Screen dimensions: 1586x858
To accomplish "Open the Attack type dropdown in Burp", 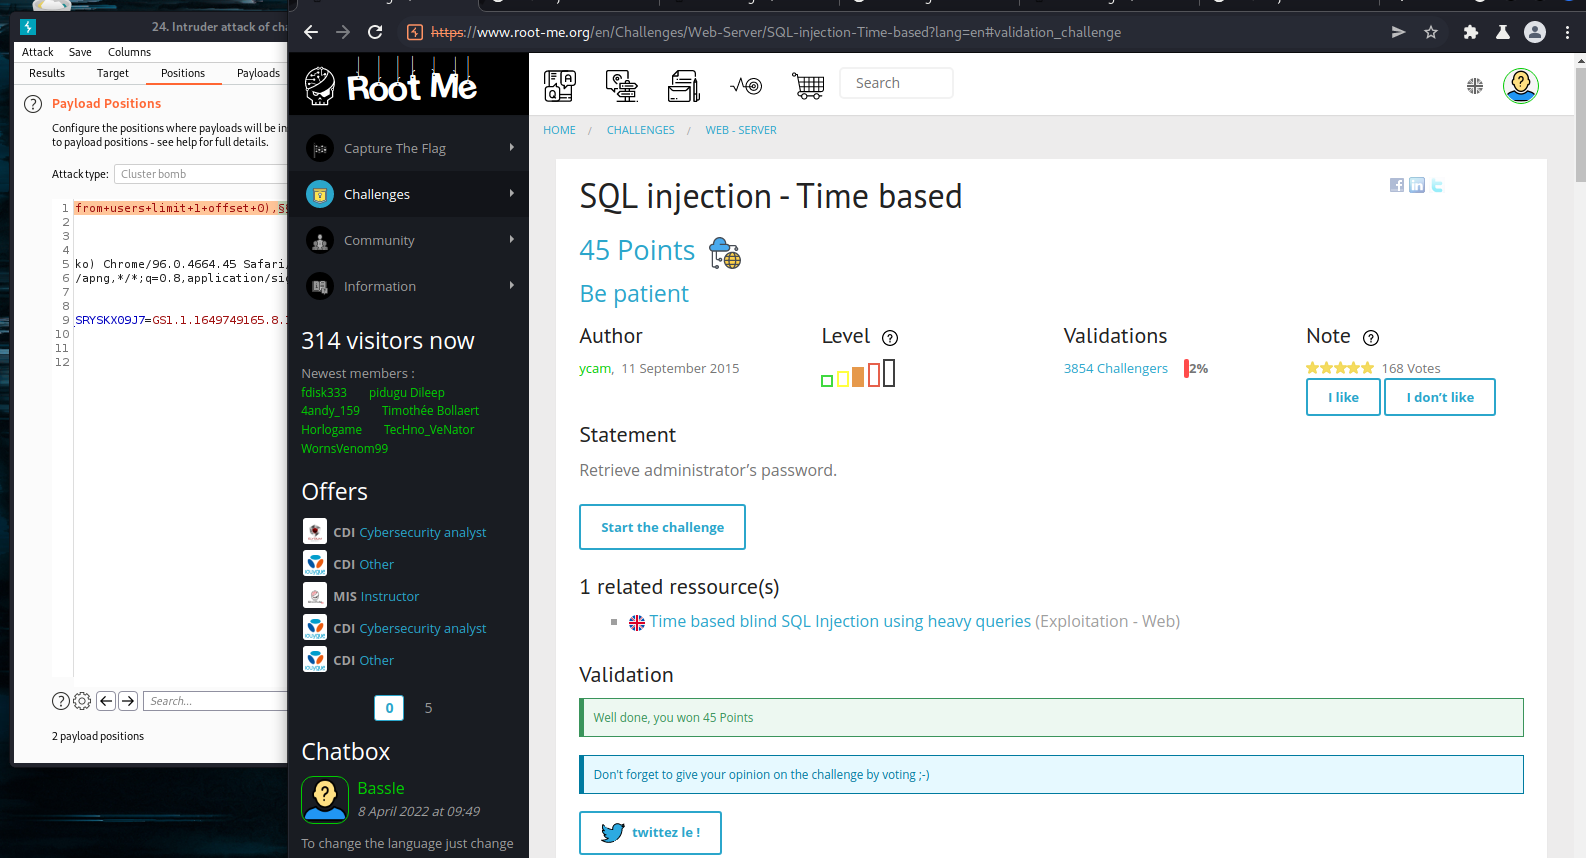I will pyautogui.click(x=201, y=174).
